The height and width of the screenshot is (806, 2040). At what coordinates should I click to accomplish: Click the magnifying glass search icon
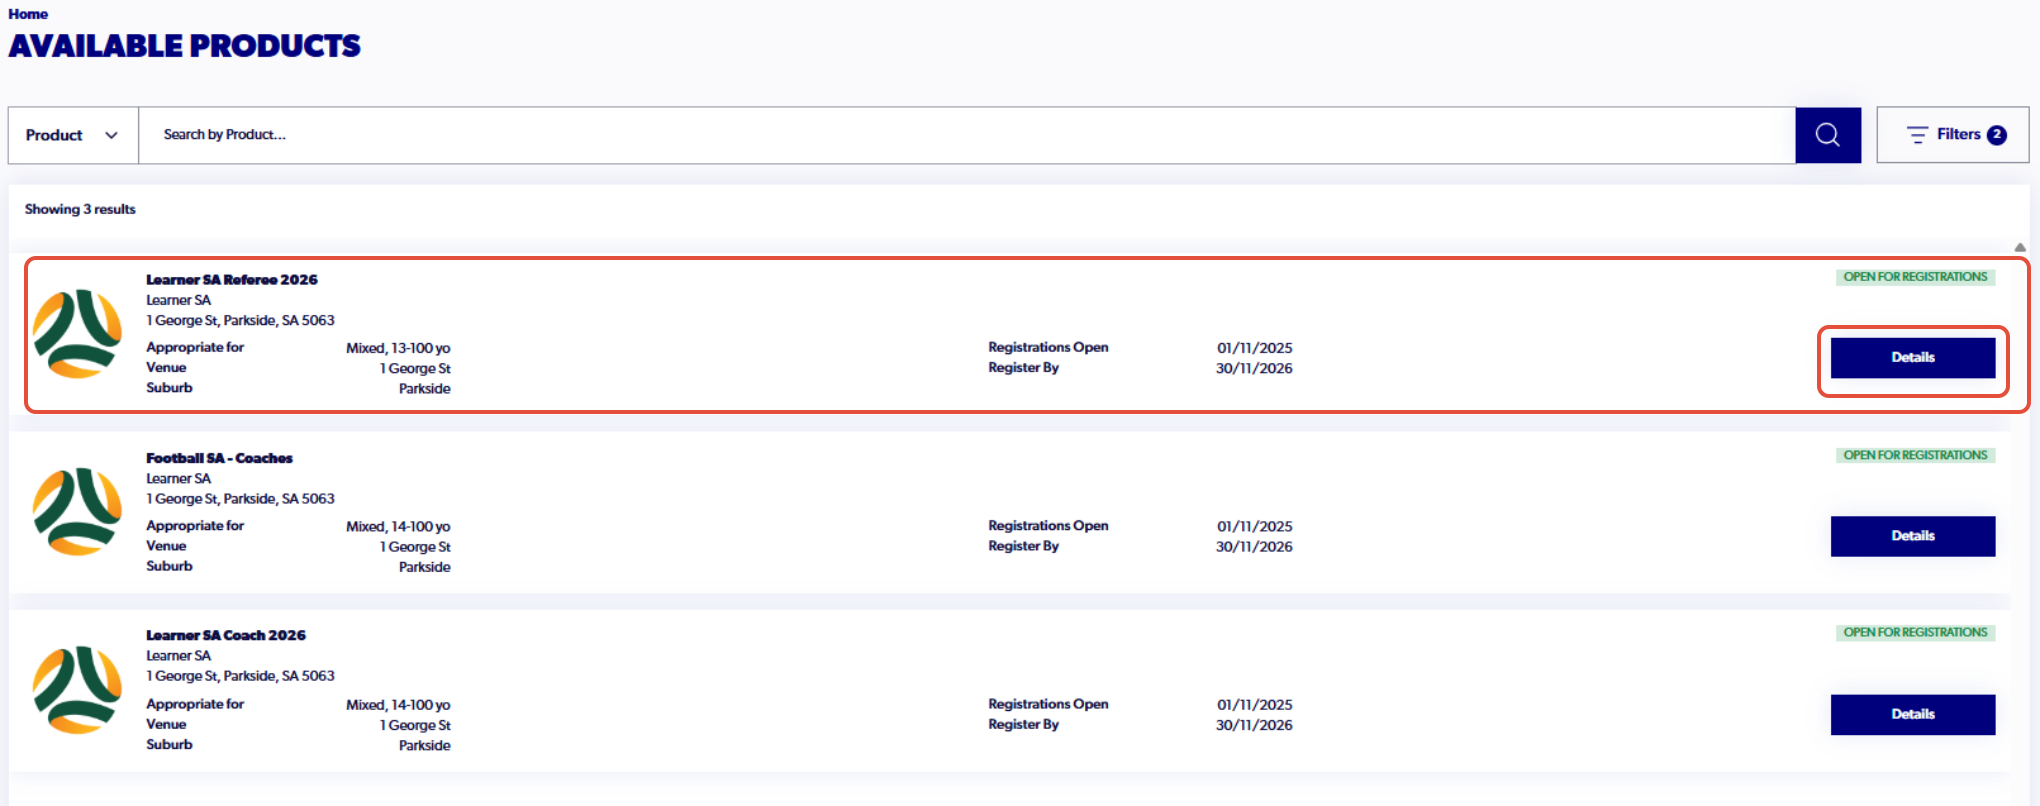pyautogui.click(x=1827, y=135)
